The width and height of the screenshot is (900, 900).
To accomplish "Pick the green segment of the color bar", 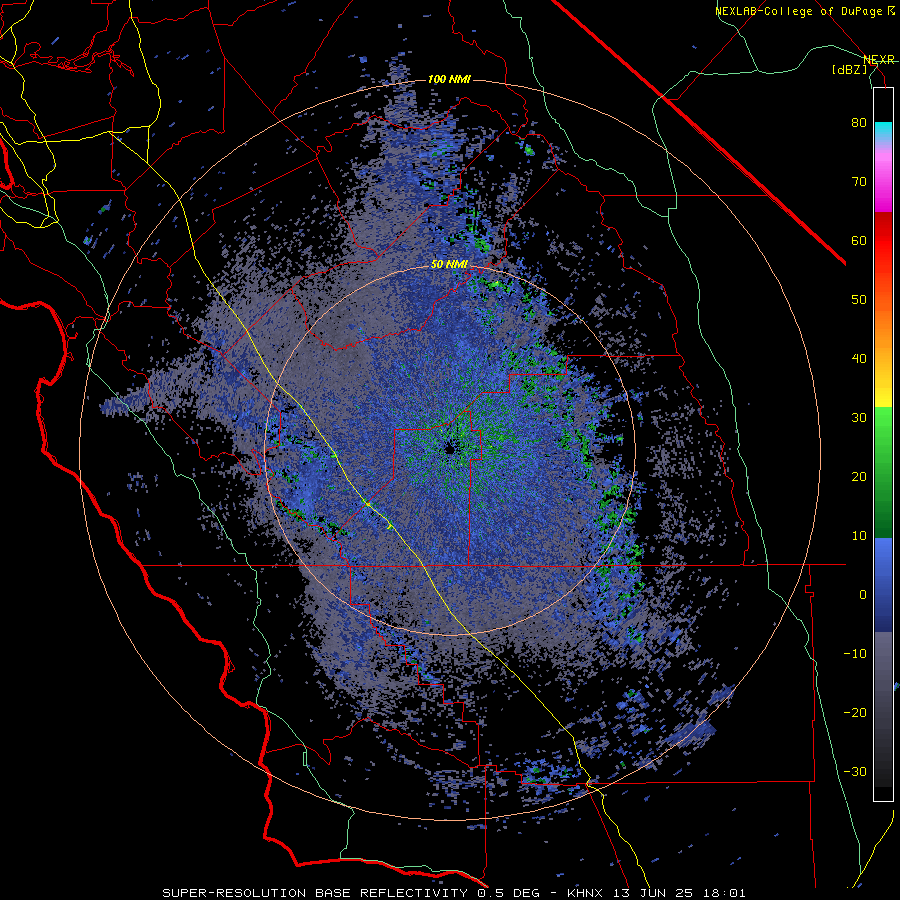I will click(x=883, y=472).
